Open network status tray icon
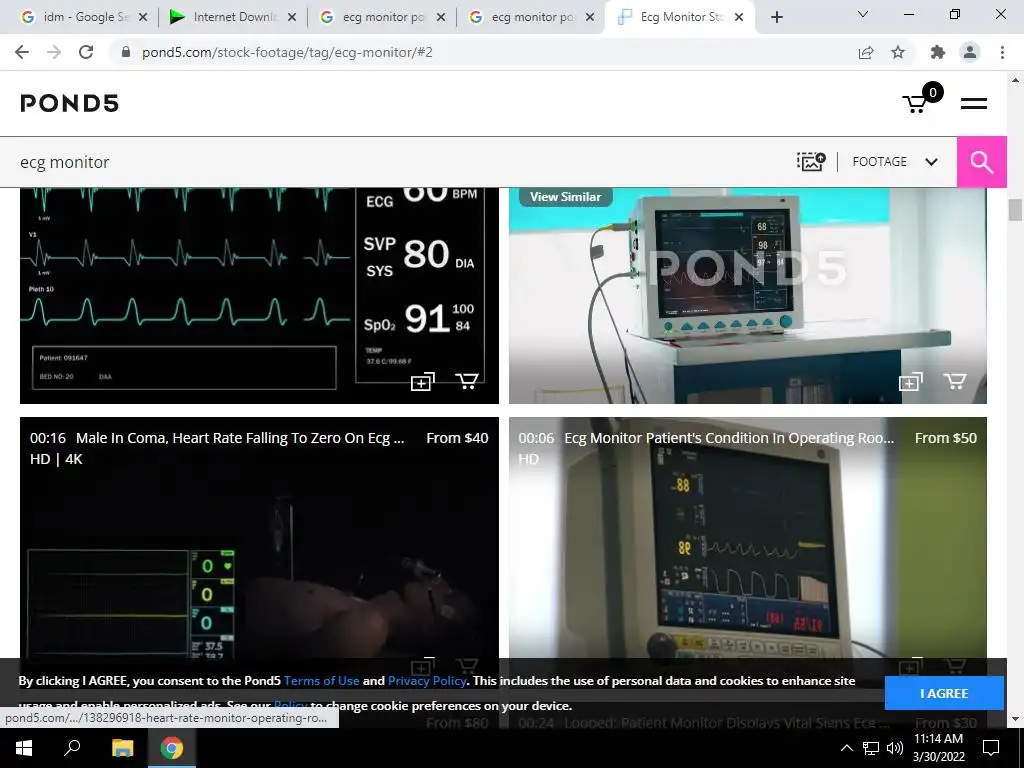 point(871,748)
